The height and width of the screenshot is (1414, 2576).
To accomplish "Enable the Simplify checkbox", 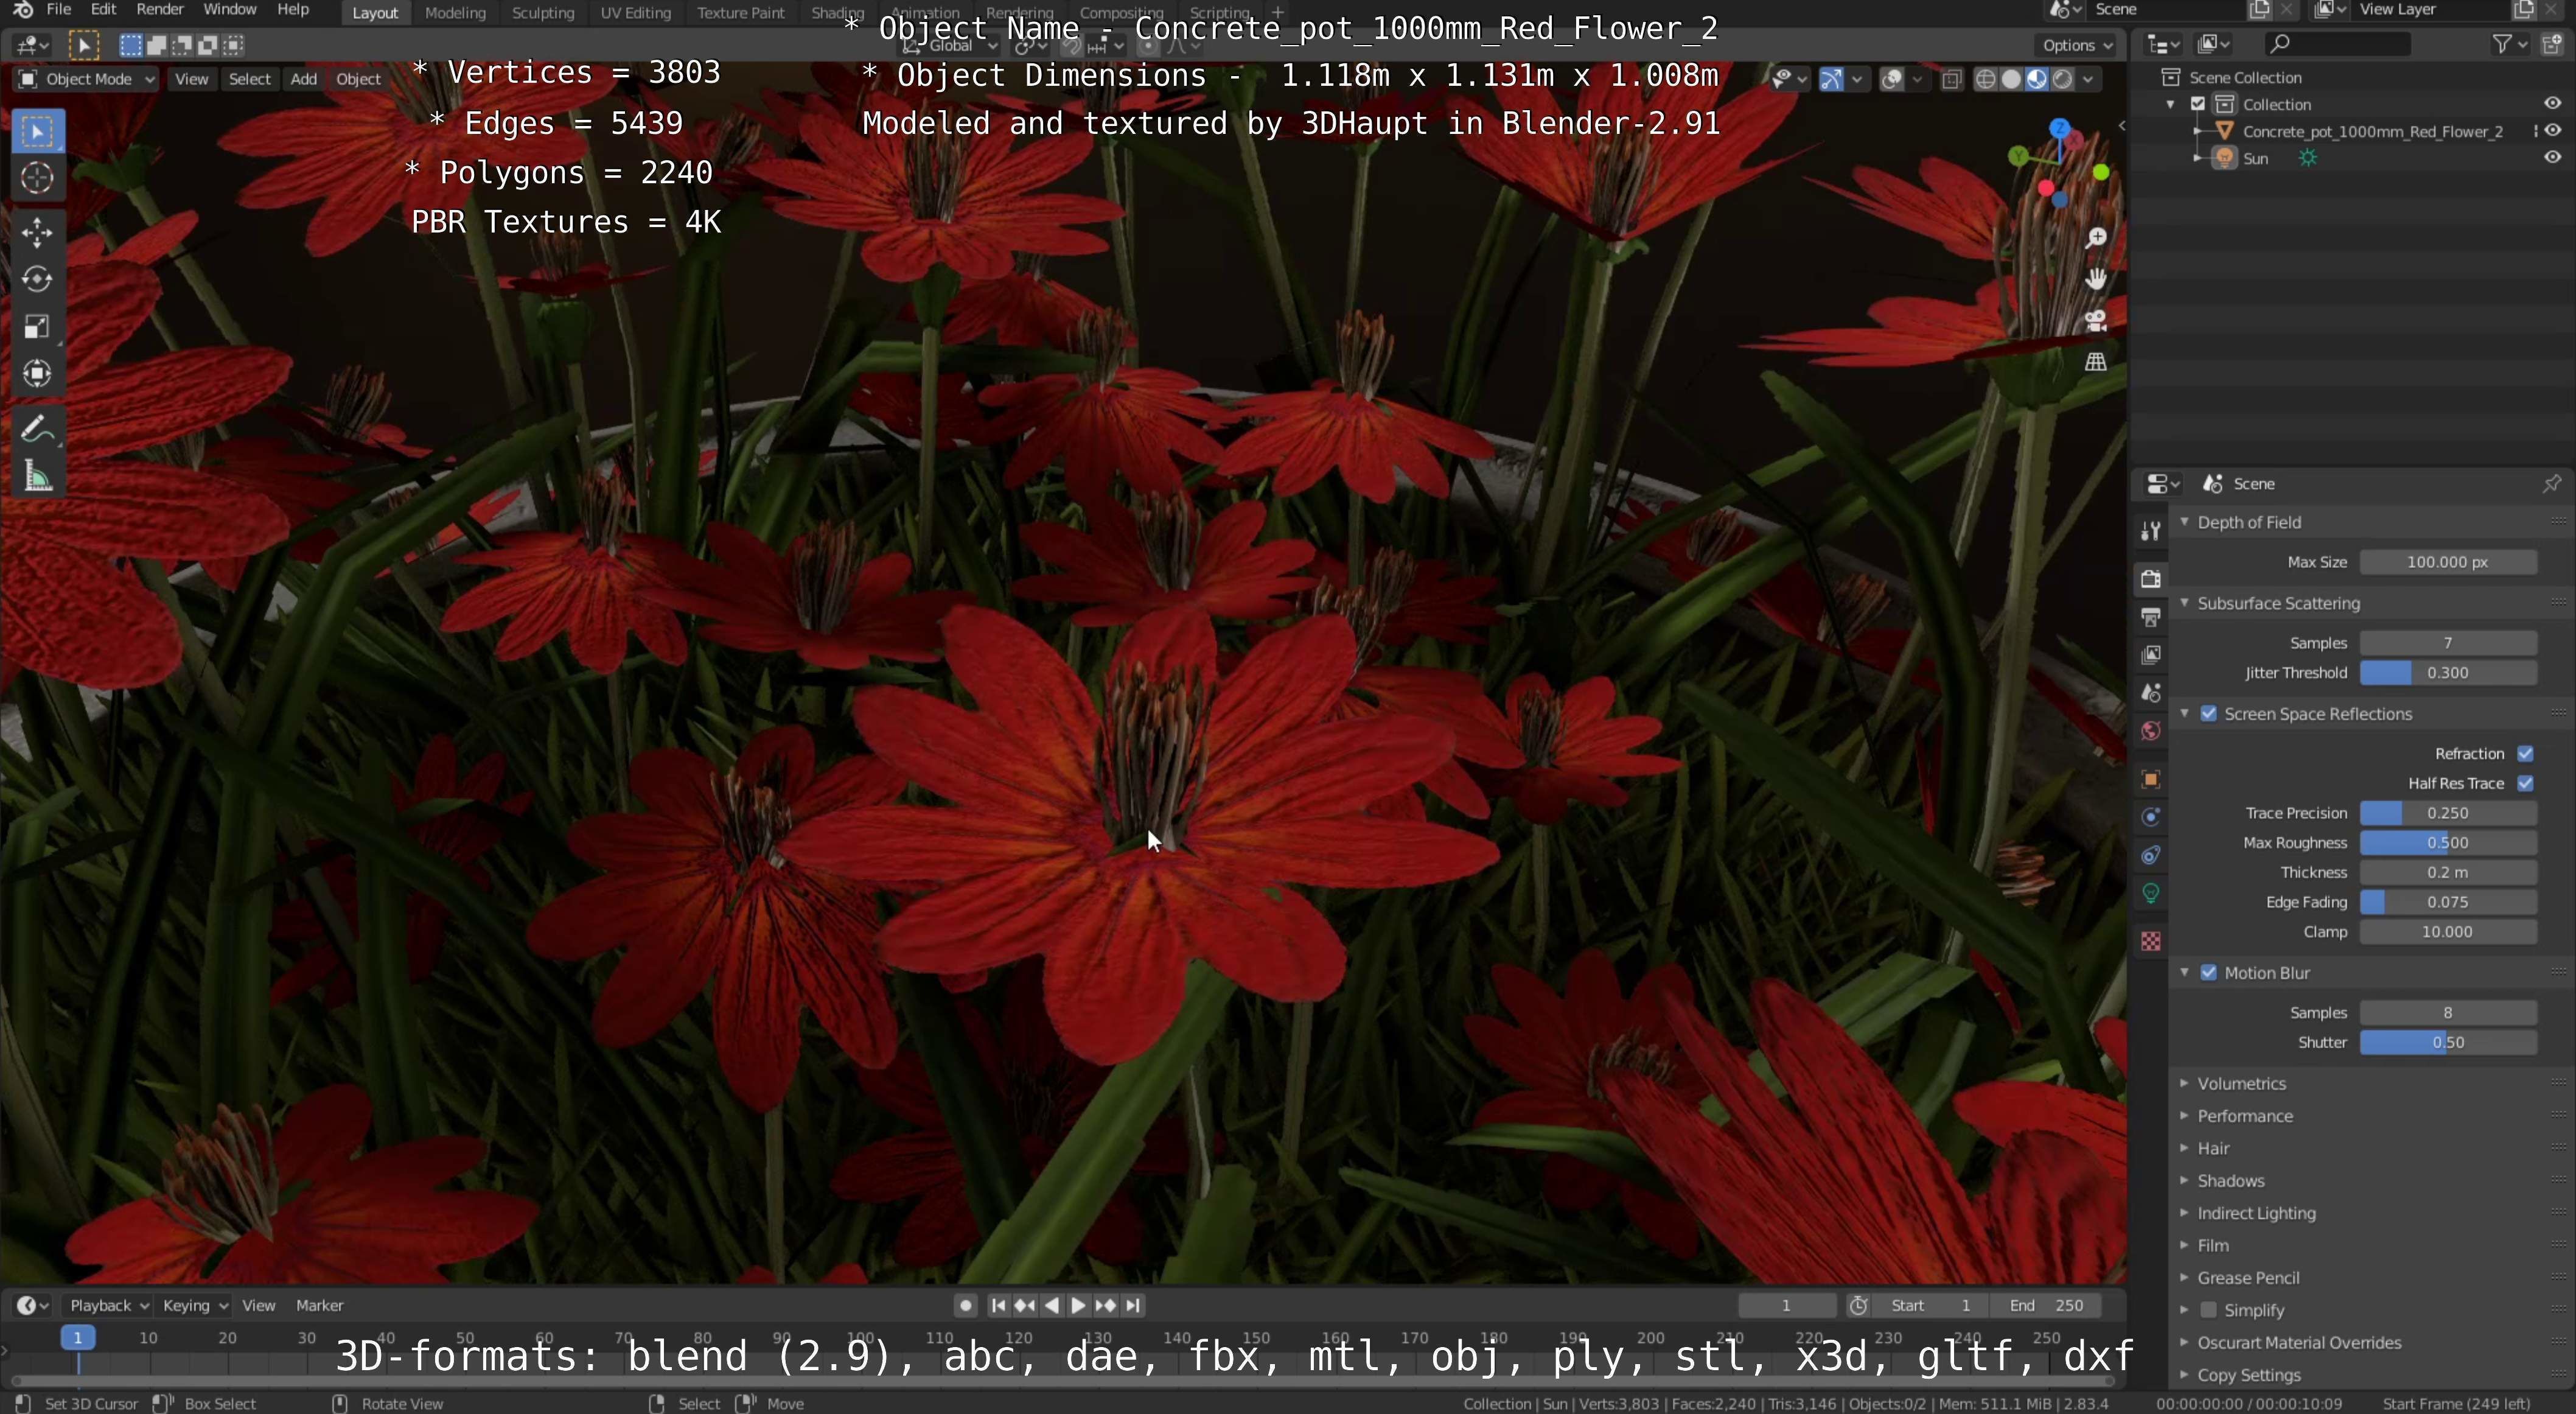I will (x=2209, y=1310).
